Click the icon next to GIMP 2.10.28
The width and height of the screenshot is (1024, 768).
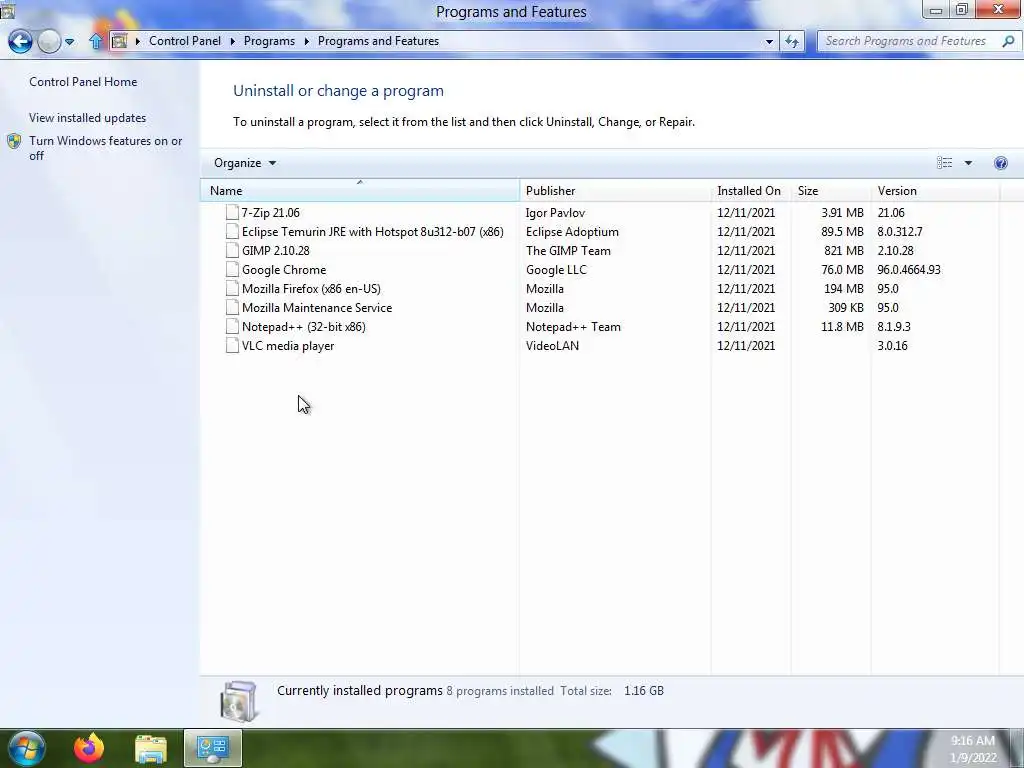tap(232, 250)
